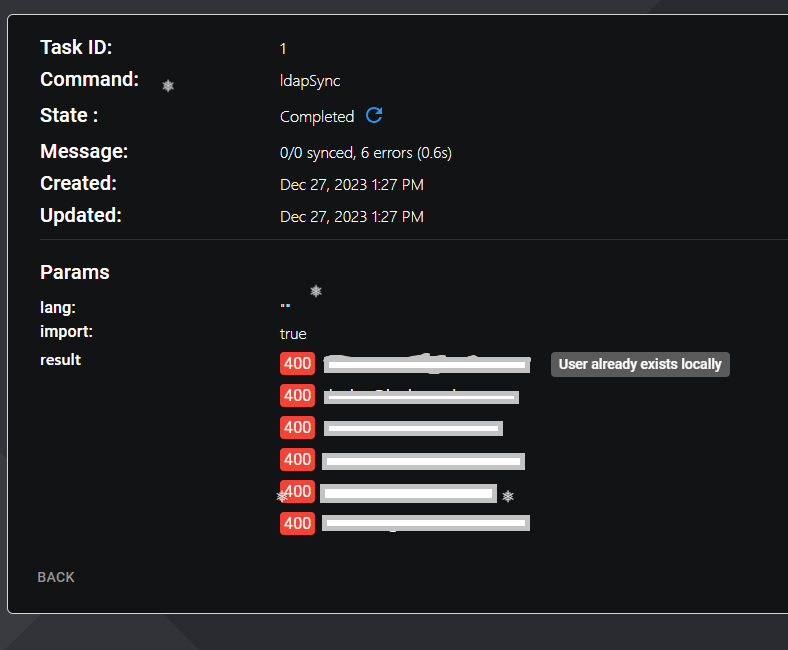Click the fifth red 400 badge
This screenshot has width=788, height=650.
298,491
